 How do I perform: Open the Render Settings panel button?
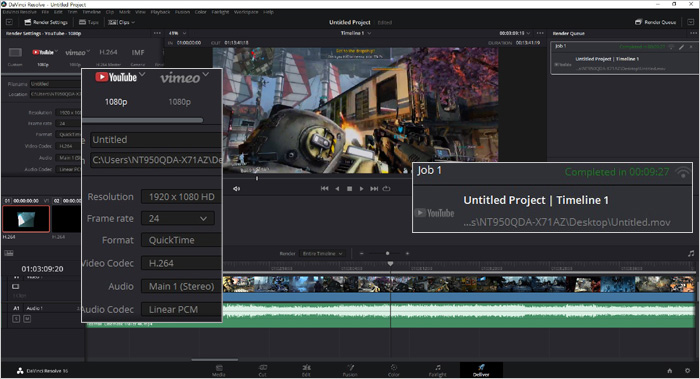[46, 22]
